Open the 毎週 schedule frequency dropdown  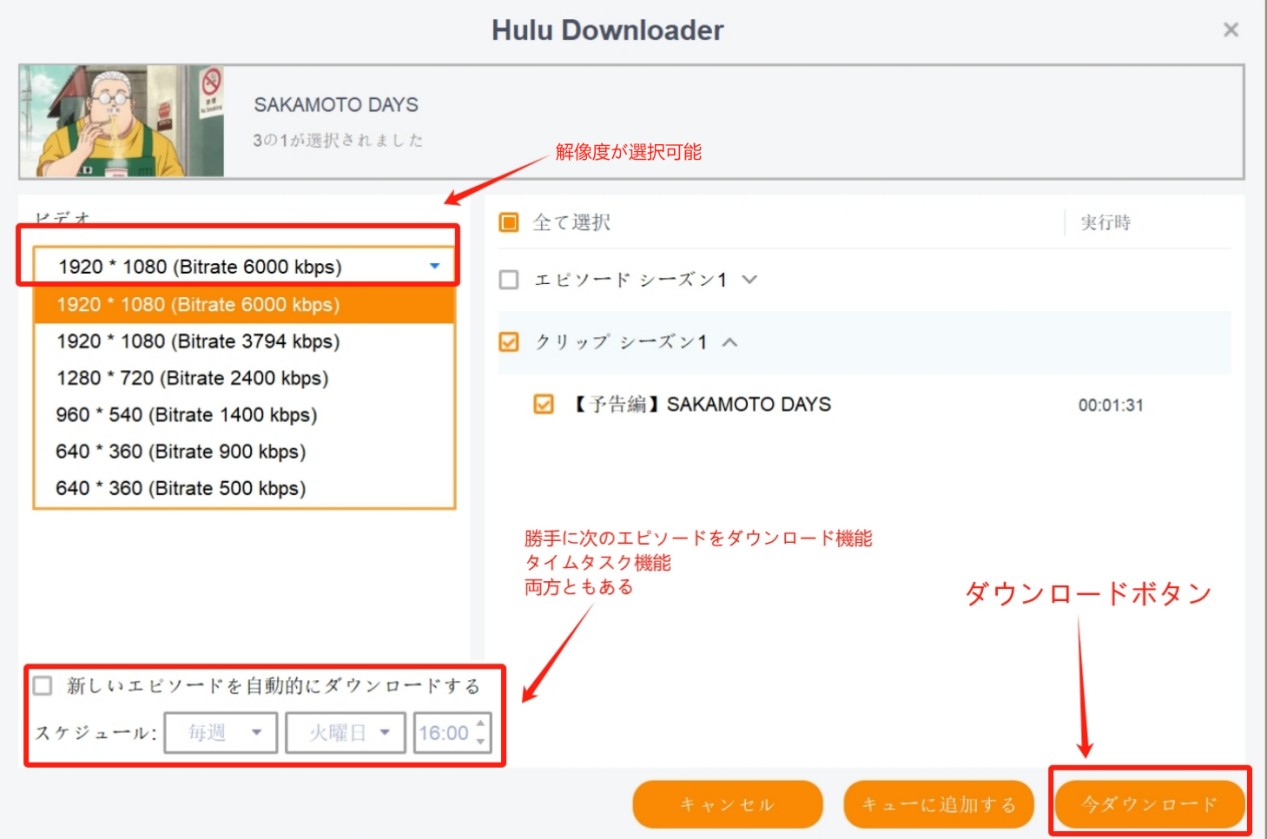pyautogui.click(x=220, y=733)
